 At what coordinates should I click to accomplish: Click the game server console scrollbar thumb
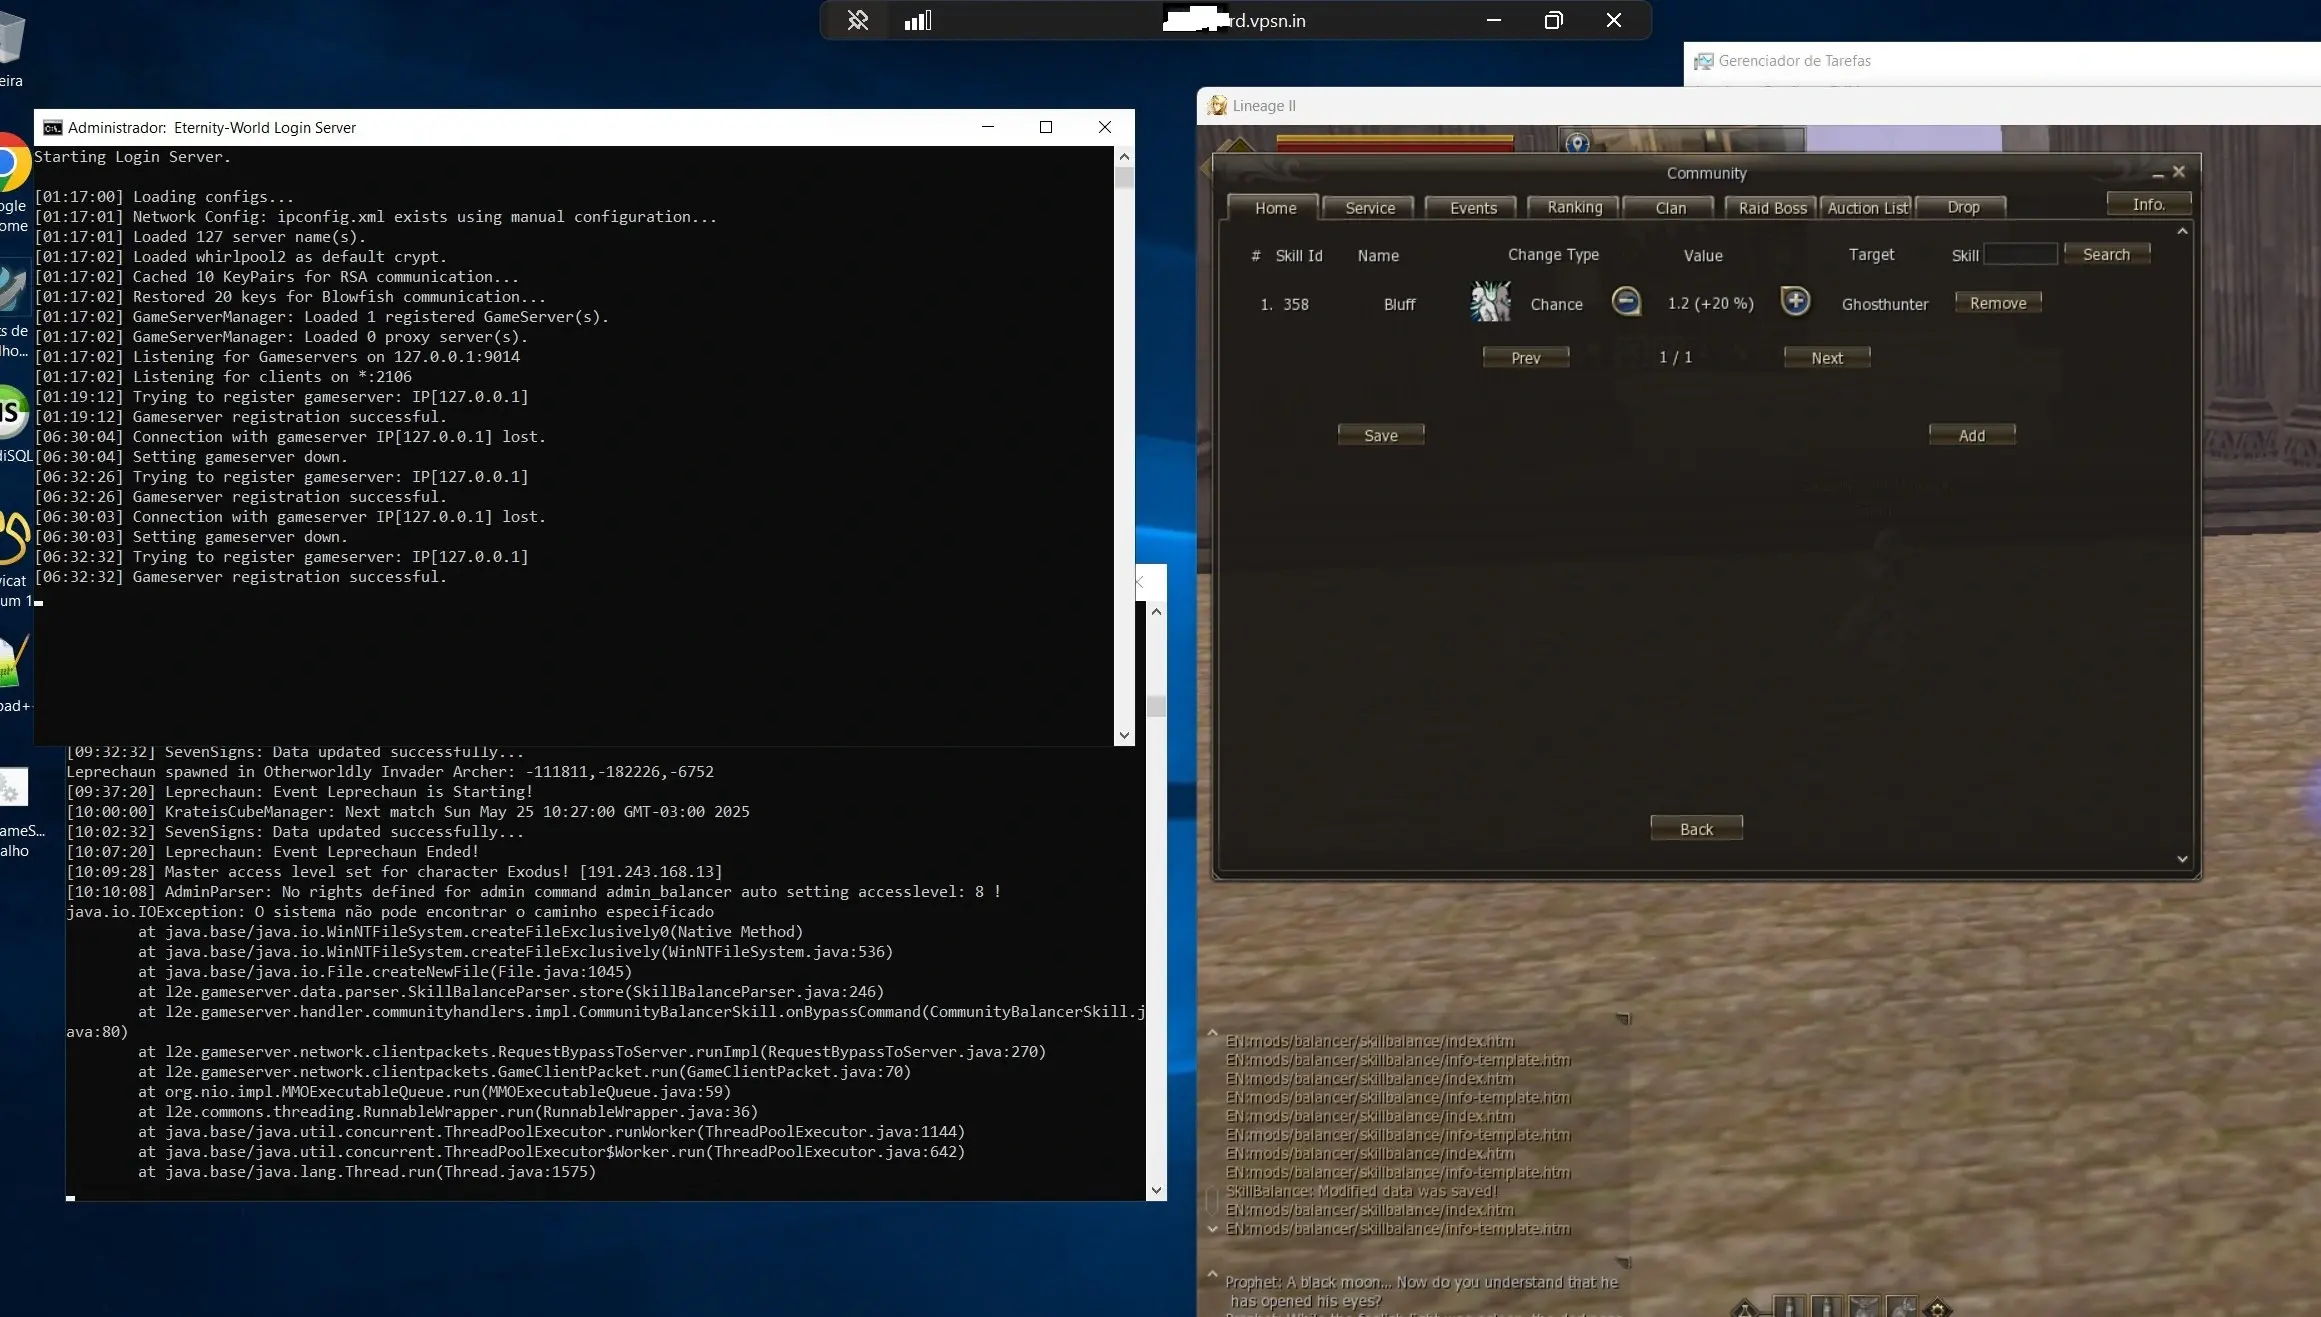point(1156,706)
